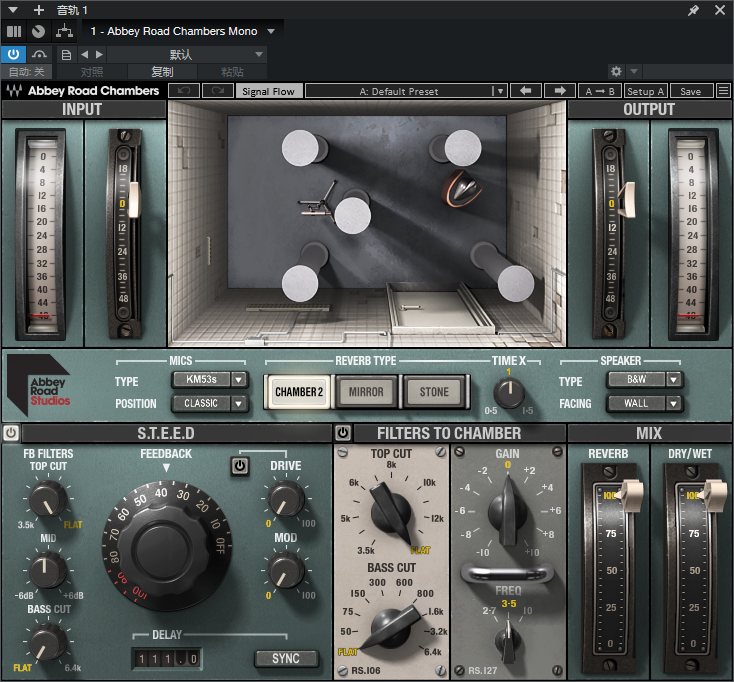This screenshot has height=682, width=734.
Task: Click the DRY/WET mix fader handle
Action: coord(713,495)
